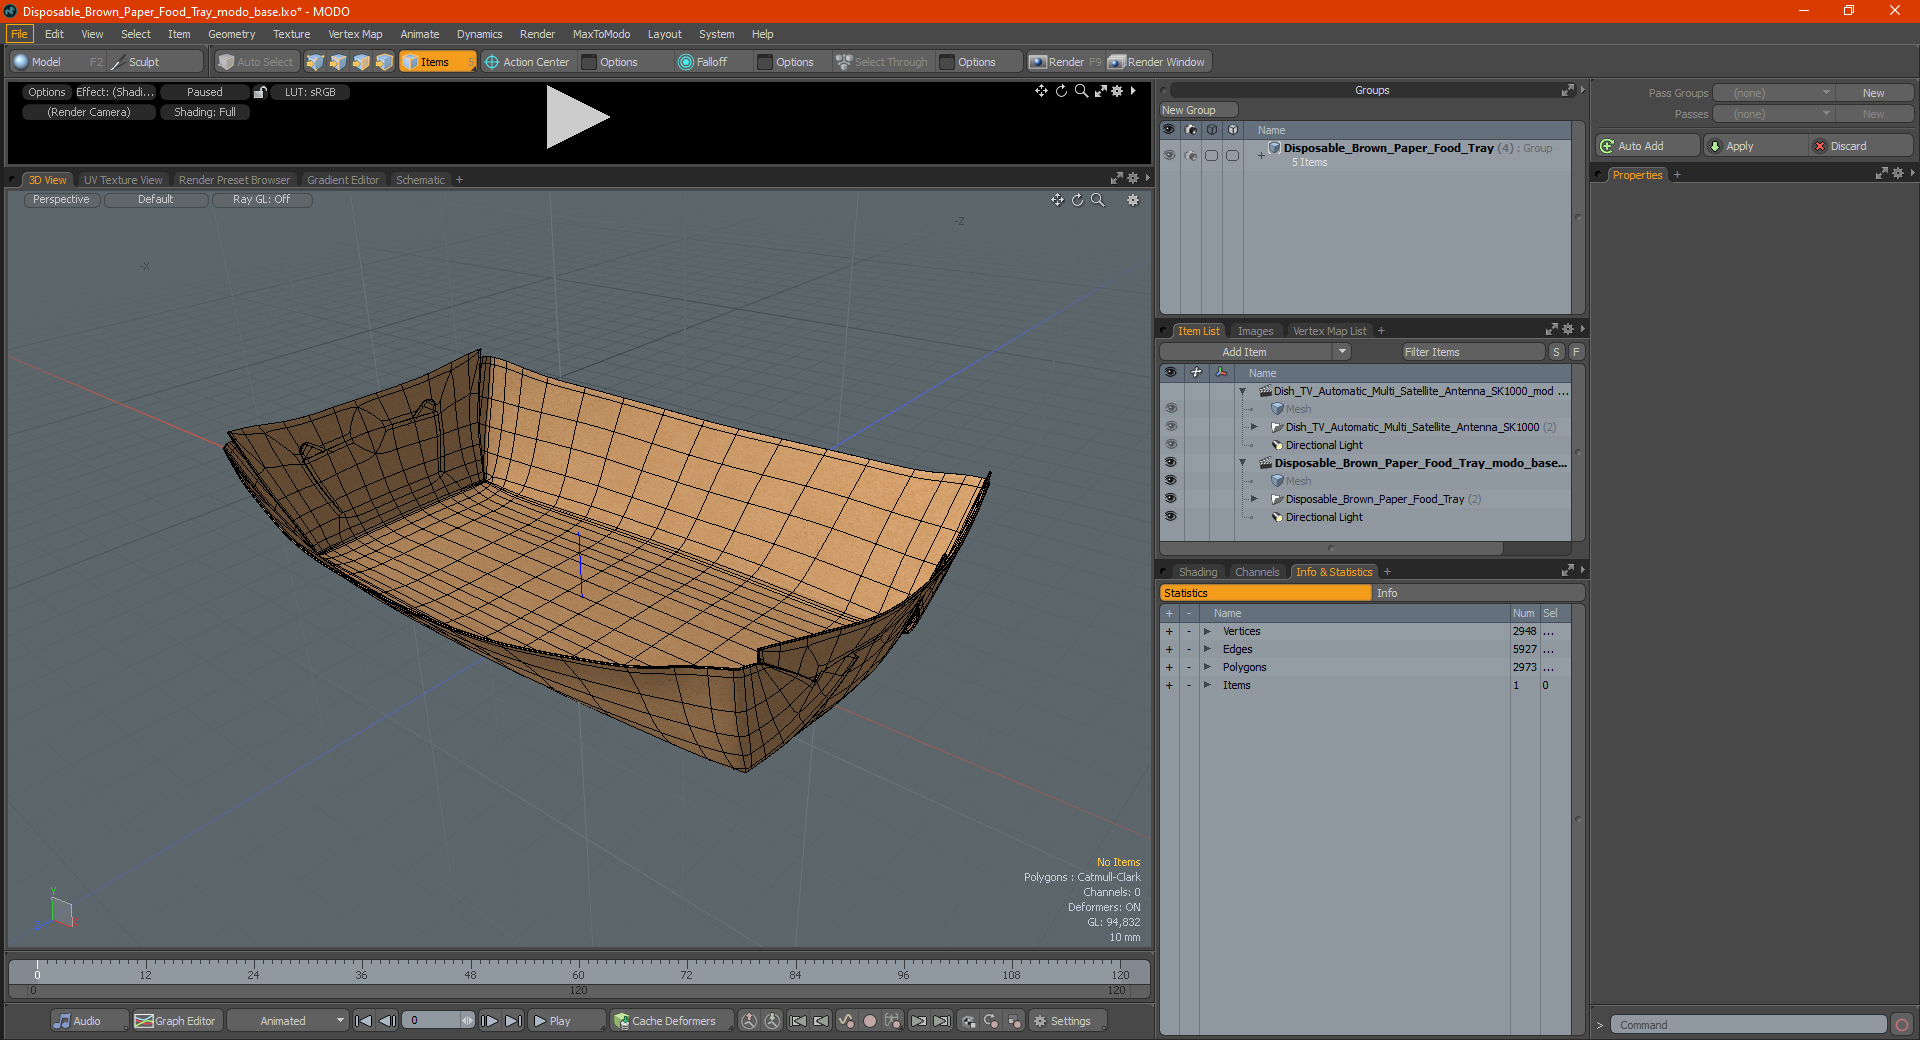1920x1040 pixels.
Task: Hide the Disposable_Brown_Paper_Food_Tray Directional Light
Action: (1170, 517)
